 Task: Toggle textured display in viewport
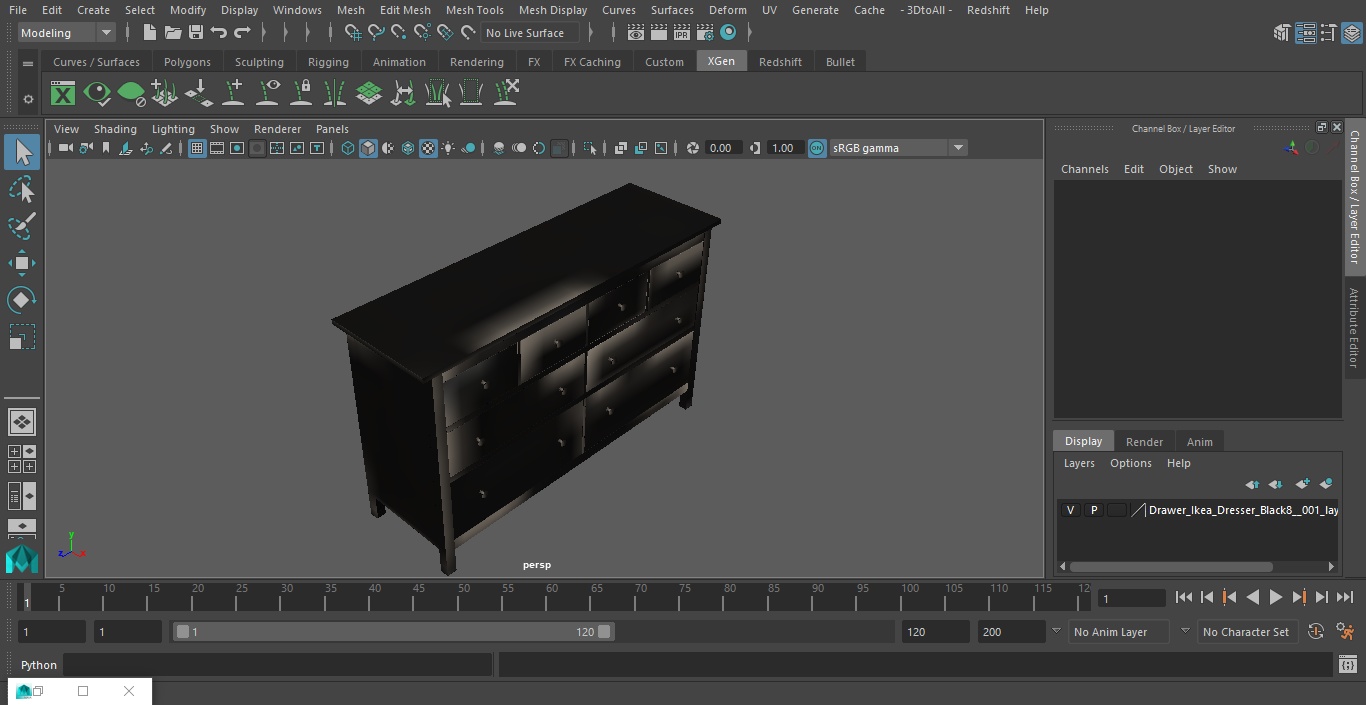point(428,148)
